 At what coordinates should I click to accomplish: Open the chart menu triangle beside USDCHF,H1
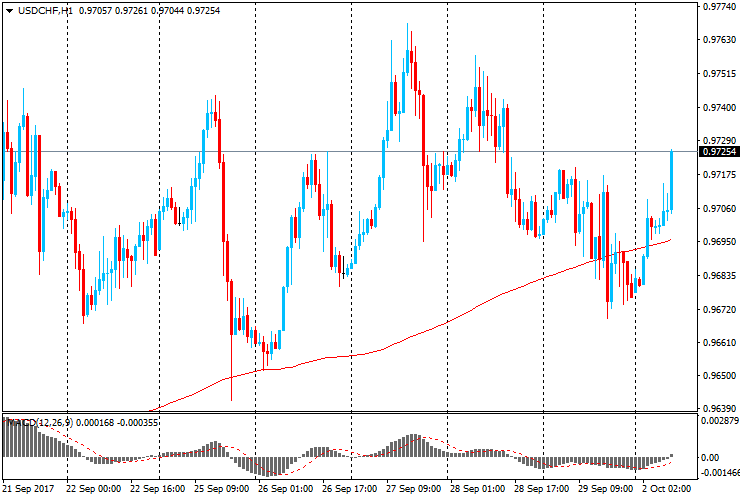click(x=9, y=11)
